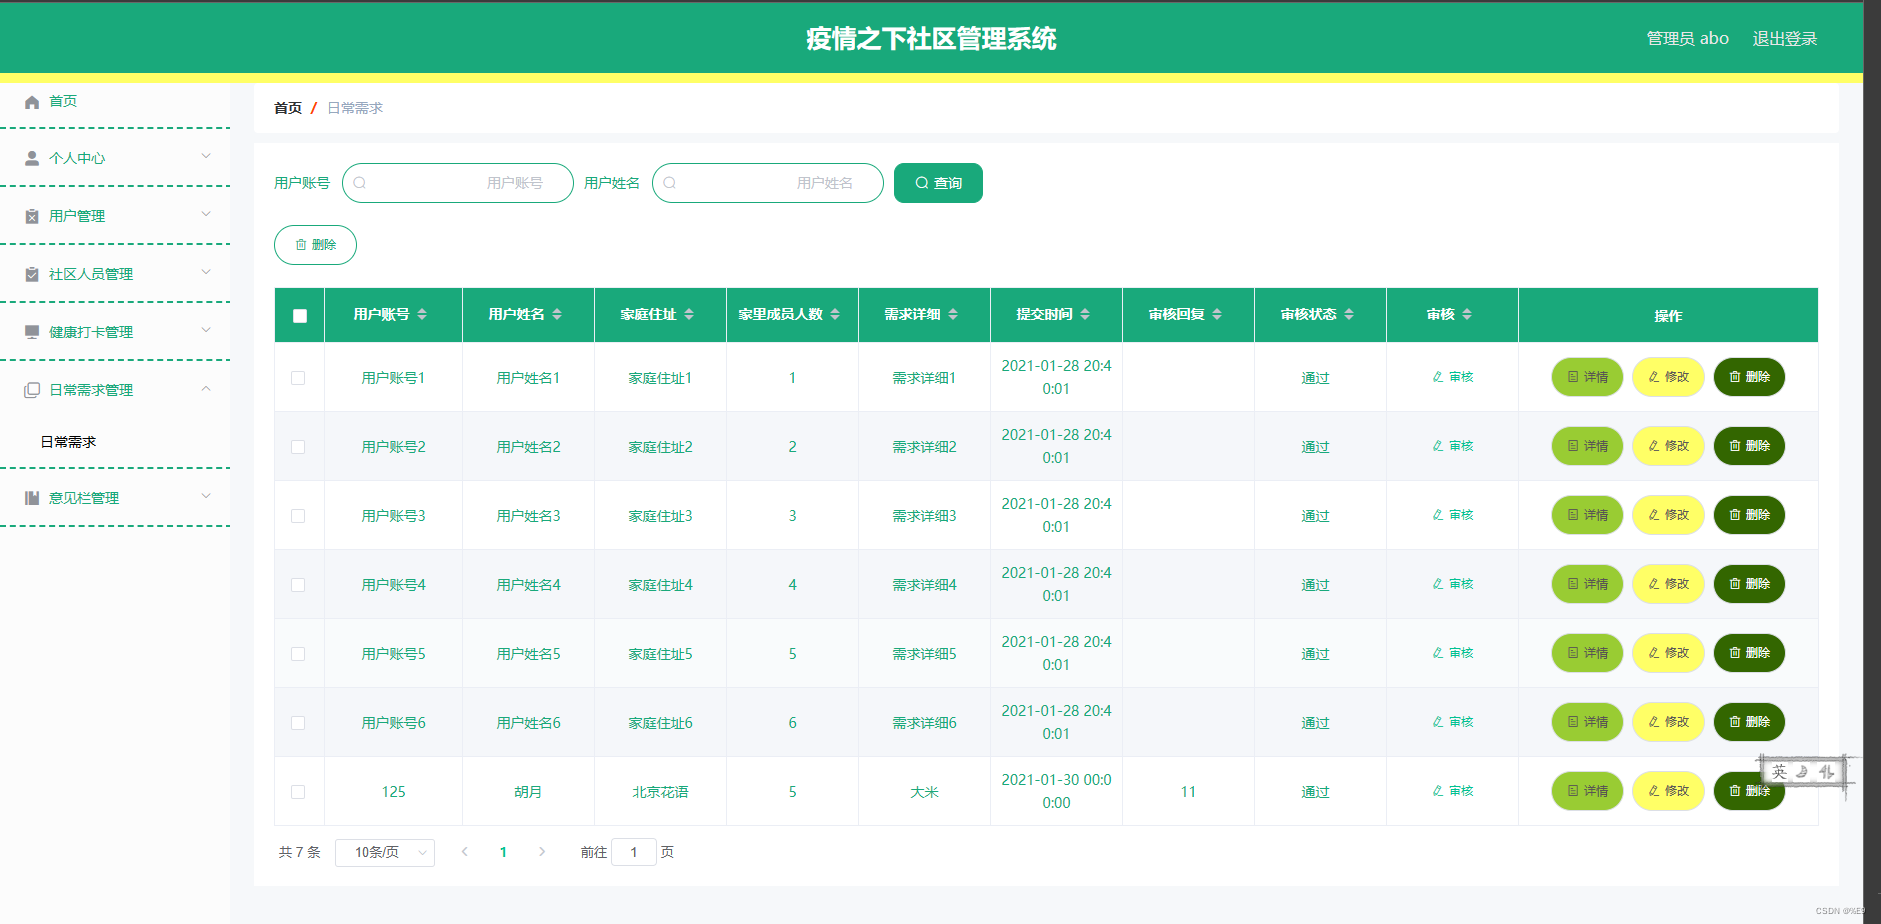Click the person icon for 个人中心

(32, 158)
